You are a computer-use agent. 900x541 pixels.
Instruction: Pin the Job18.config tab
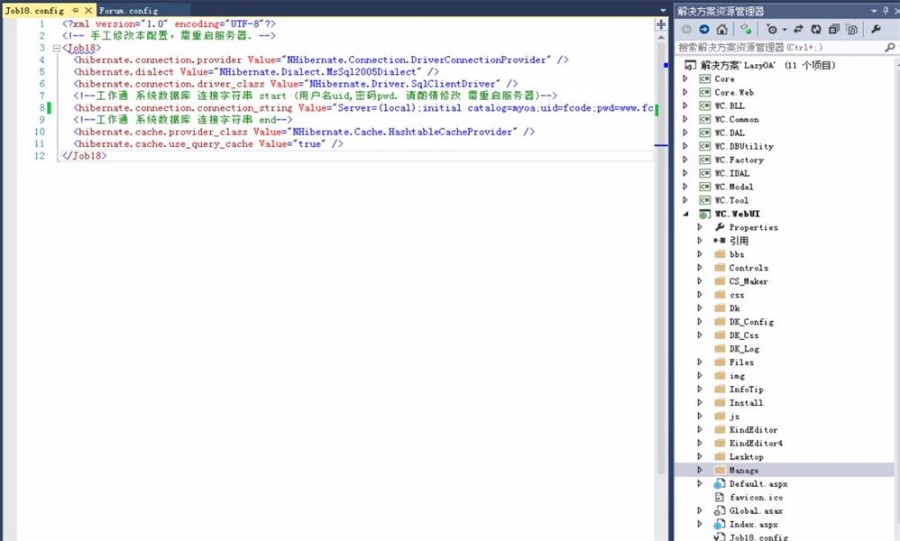(x=74, y=10)
